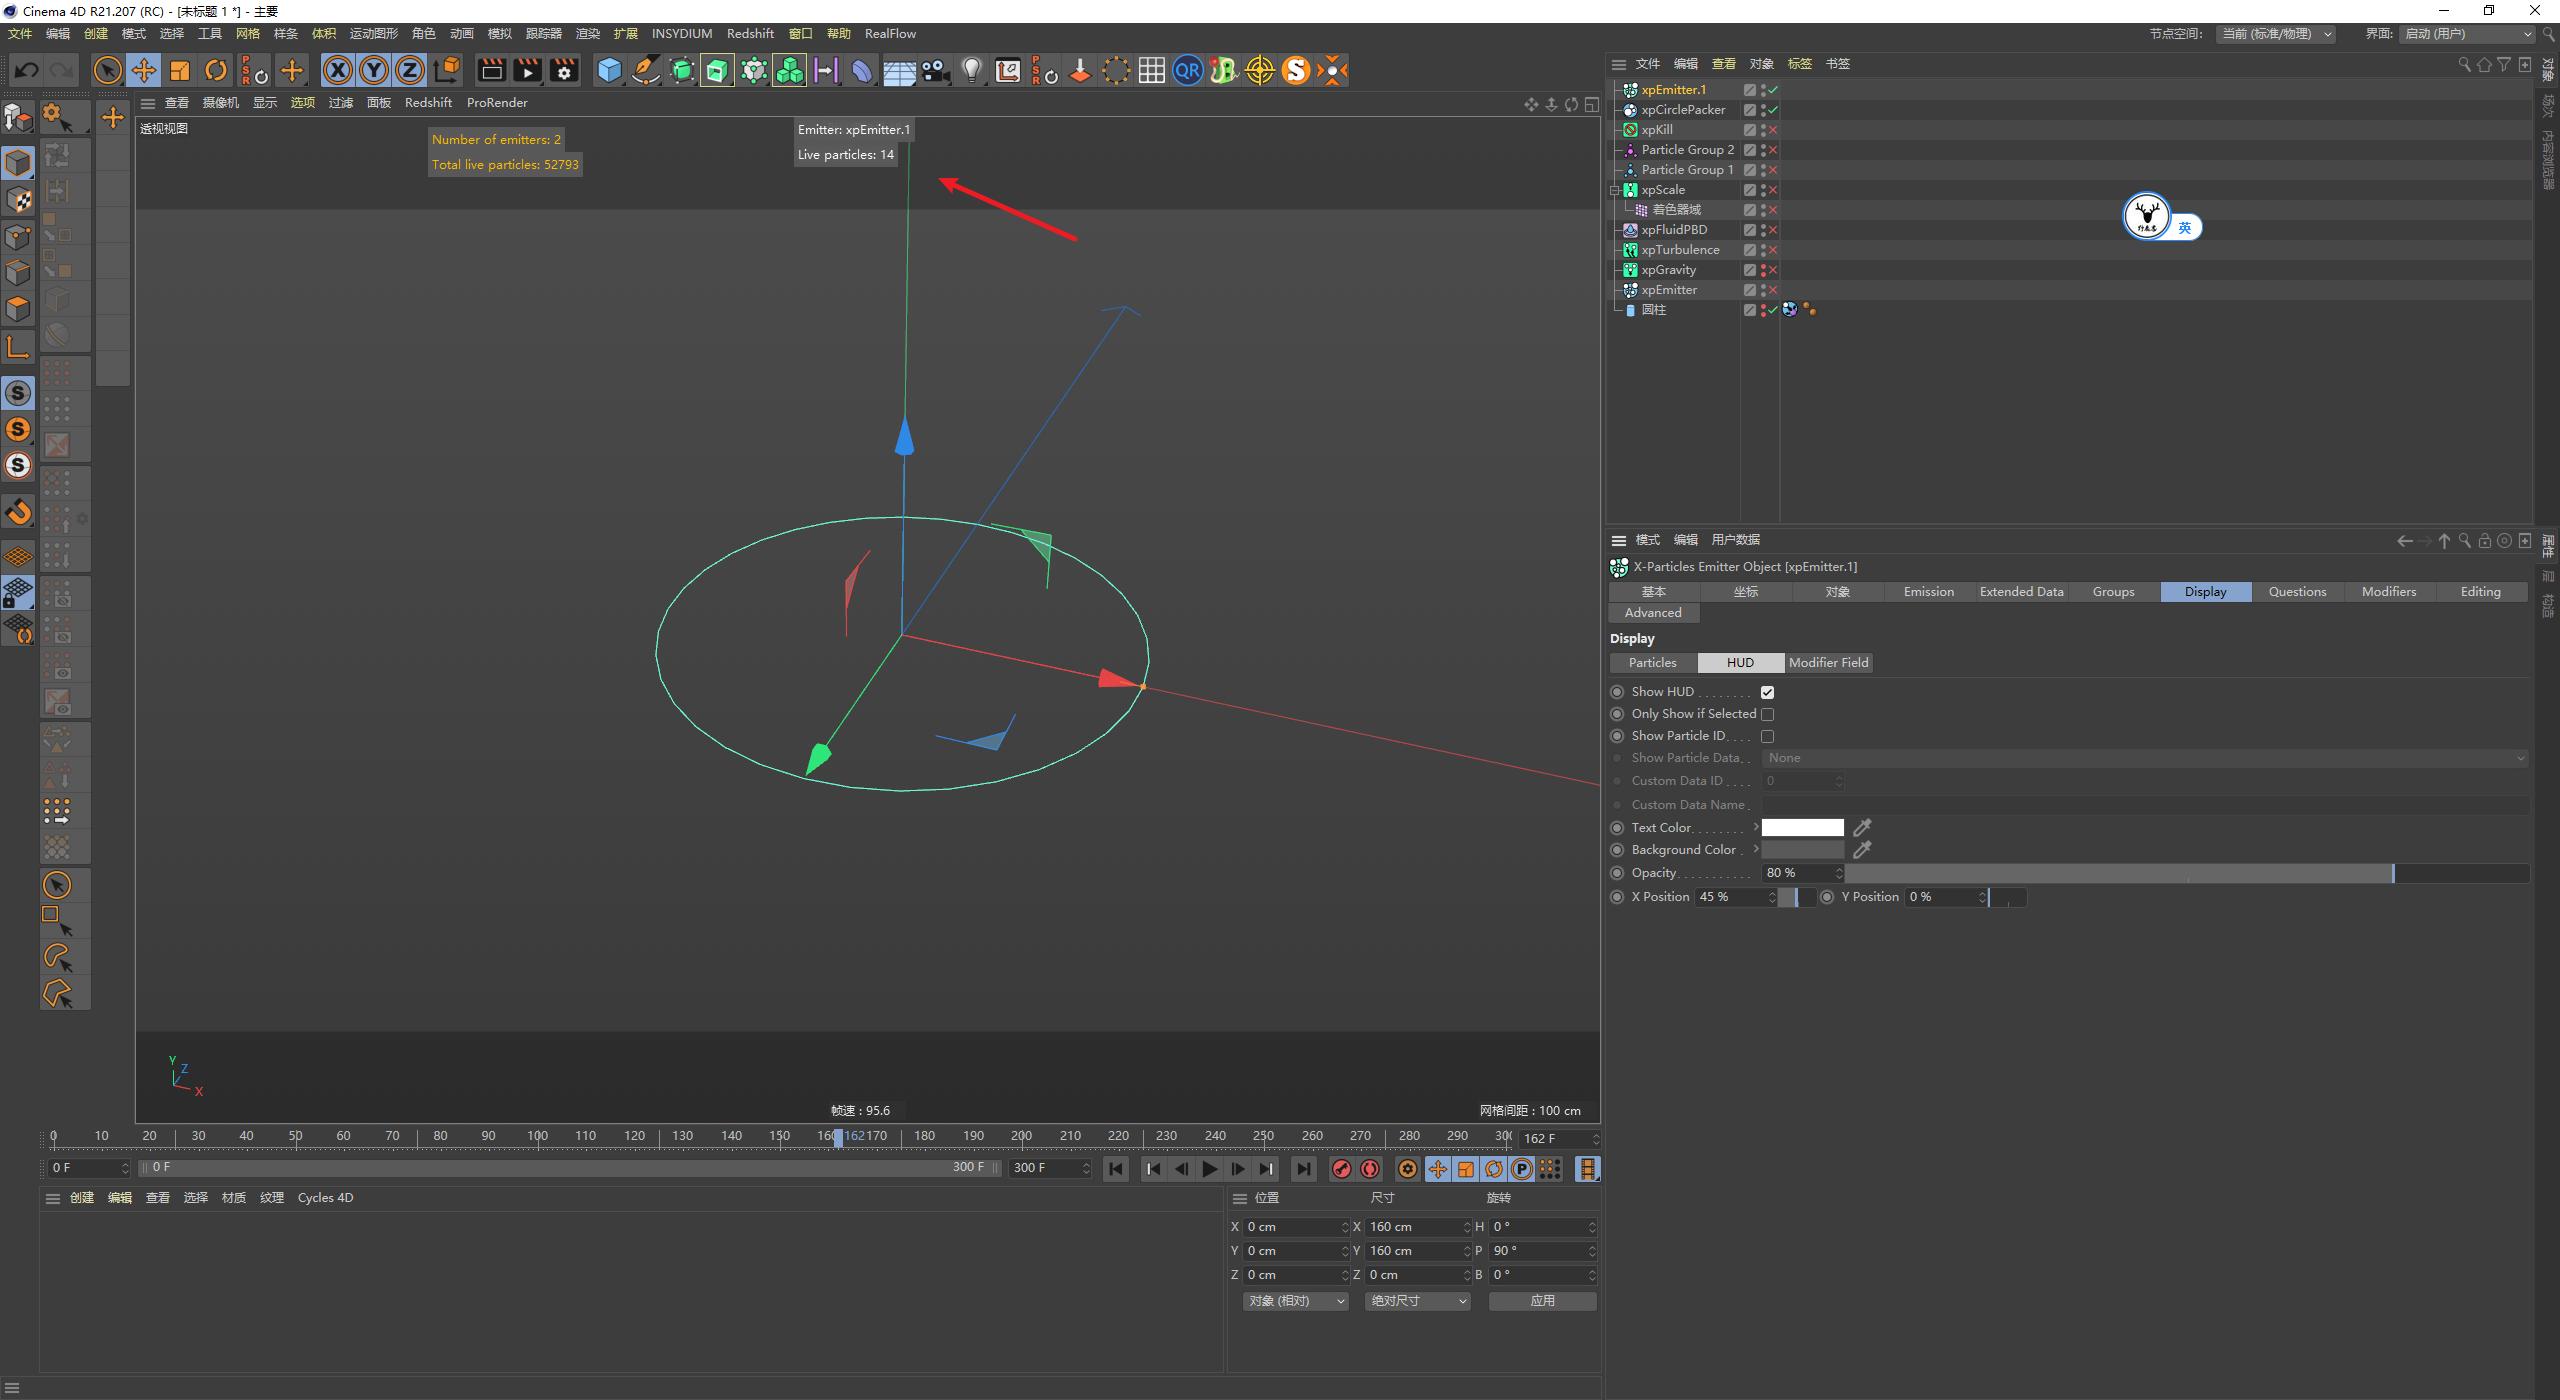Switch to the Emission tab
This screenshot has height=1400, width=2560.
pyautogui.click(x=1928, y=591)
